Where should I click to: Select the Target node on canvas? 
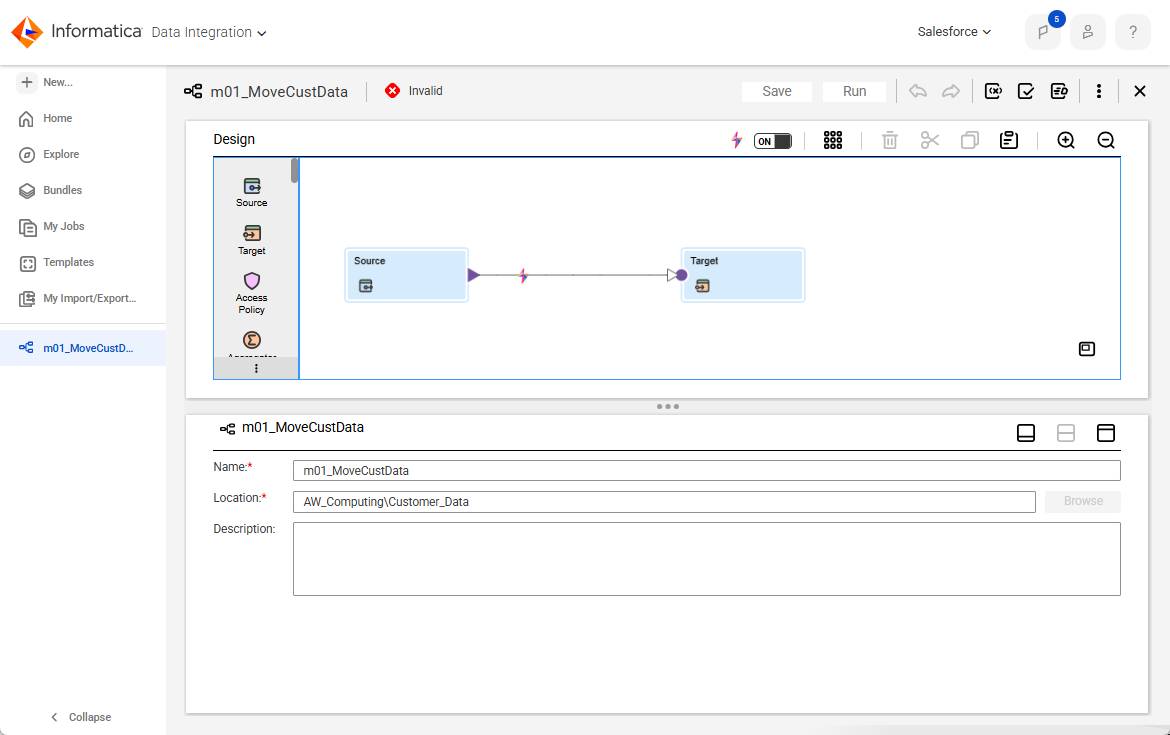point(743,275)
